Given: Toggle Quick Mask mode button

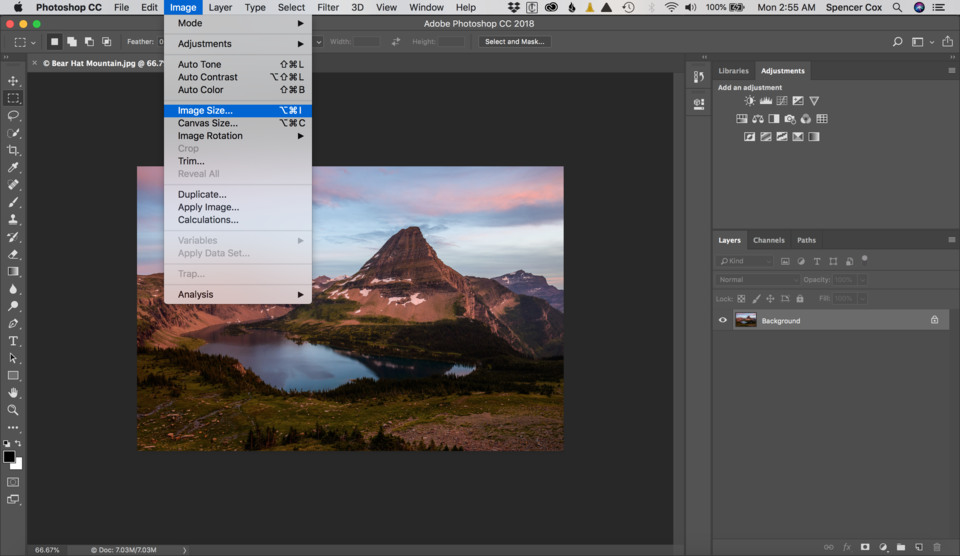Looking at the screenshot, I should pos(13,482).
